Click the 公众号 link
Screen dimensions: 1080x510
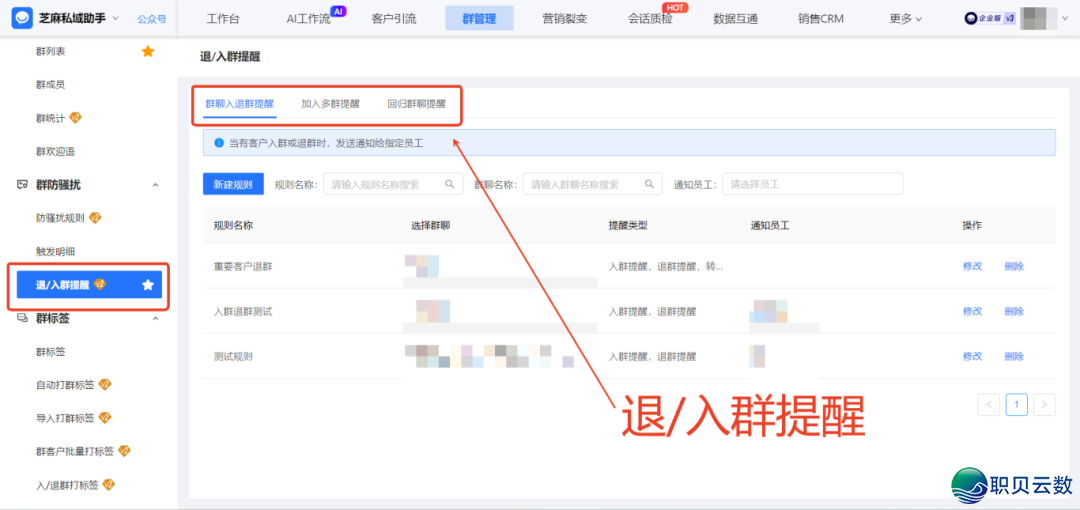point(152,19)
